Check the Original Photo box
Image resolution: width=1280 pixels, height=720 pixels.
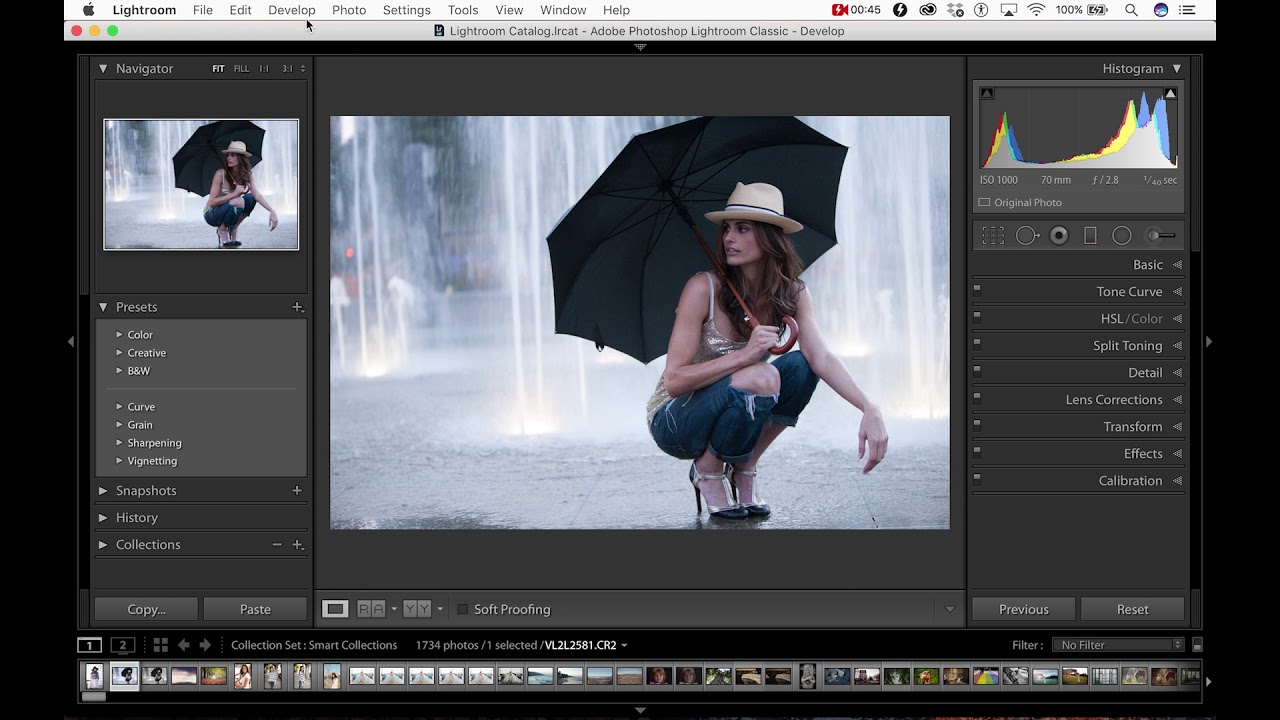coord(984,202)
